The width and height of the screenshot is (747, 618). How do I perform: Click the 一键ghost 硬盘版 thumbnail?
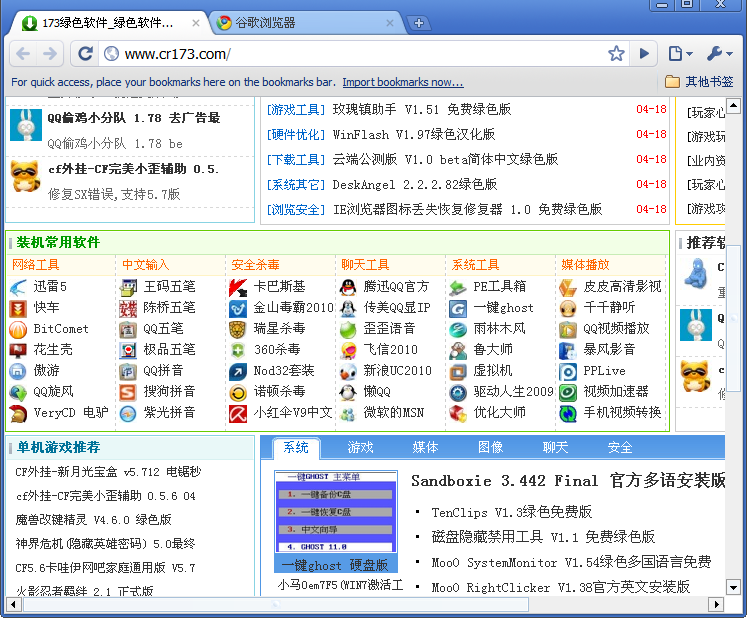point(336,522)
